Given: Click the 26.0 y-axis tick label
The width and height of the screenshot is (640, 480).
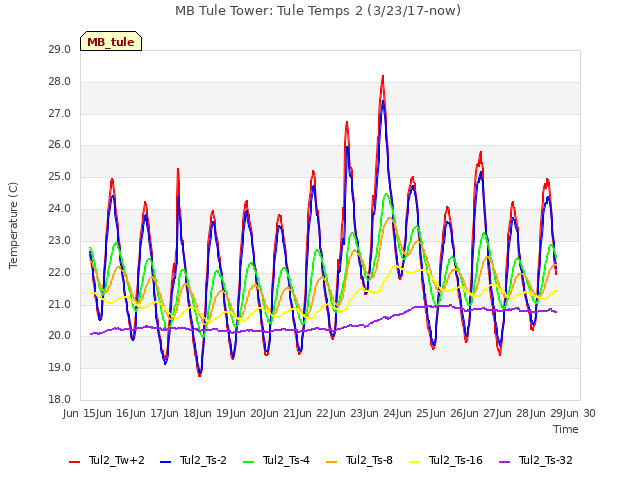Looking at the screenshot, I should (x=60, y=145).
